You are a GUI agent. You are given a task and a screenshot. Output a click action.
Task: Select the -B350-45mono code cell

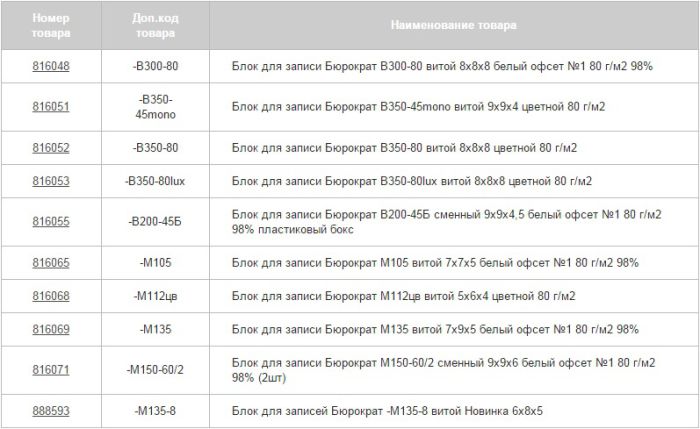tap(155, 107)
